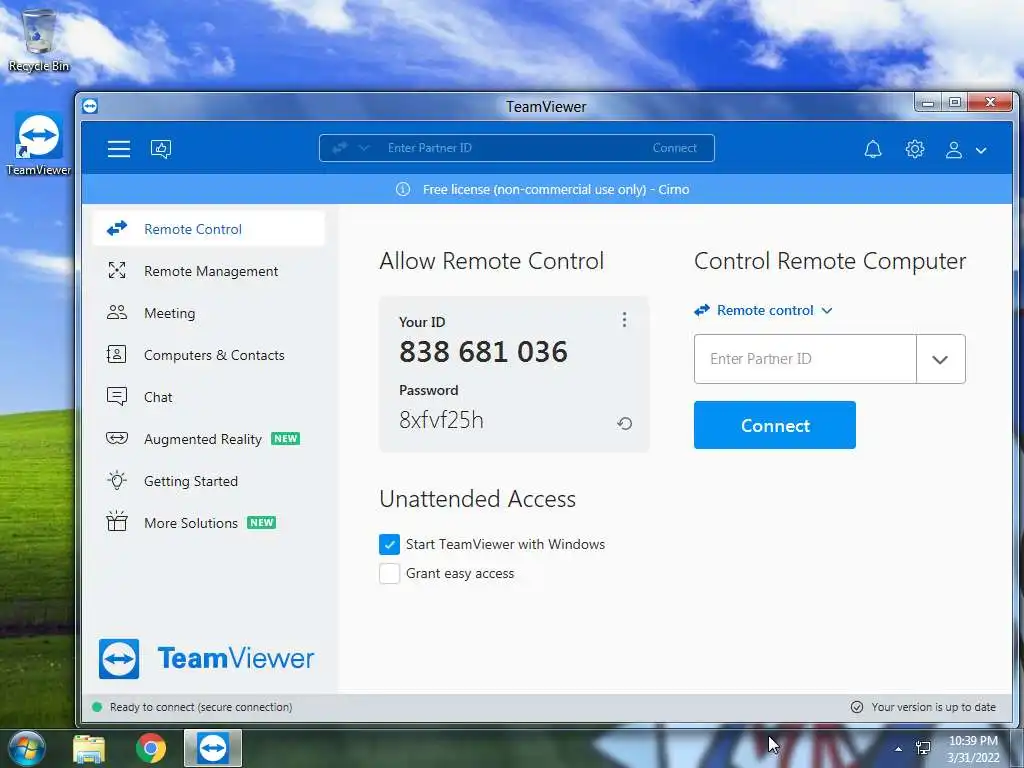Click the Augmented Reality glasses icon
1024x768 pixels.
pyautogui.click(x=117, y=438)
